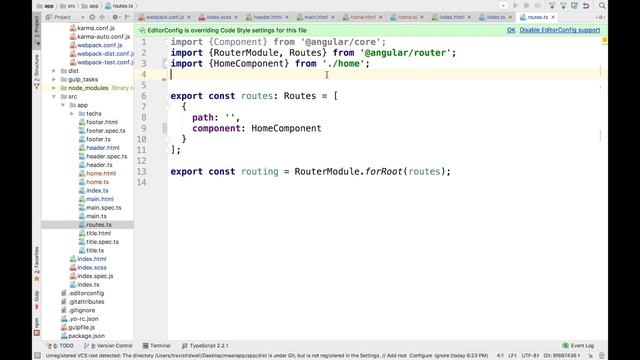Click the line 13 routing declaration
The height and width of the screenshot is (360, 640).
pyautogui.click(x=311, y=171)
